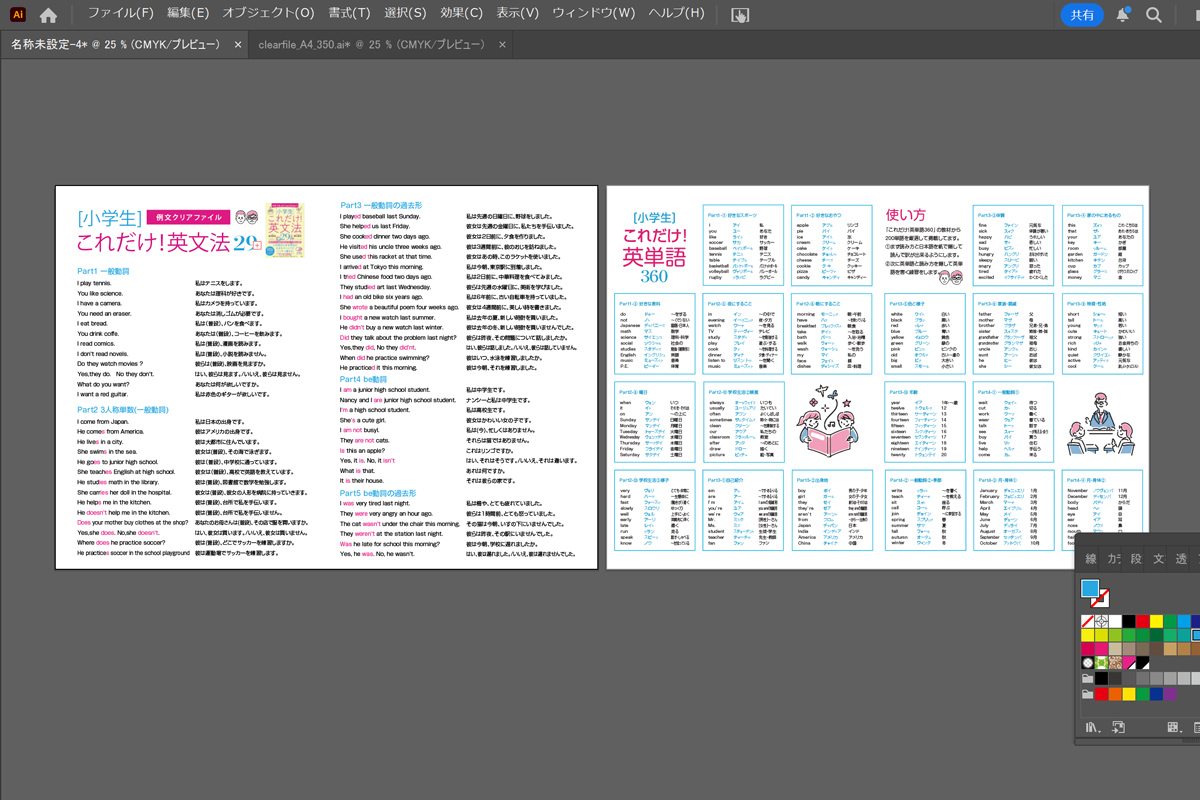Select the bright color group folder
Viewport: 1200px width, 800px height.
pyautogui.click(x=1087, y=693)
